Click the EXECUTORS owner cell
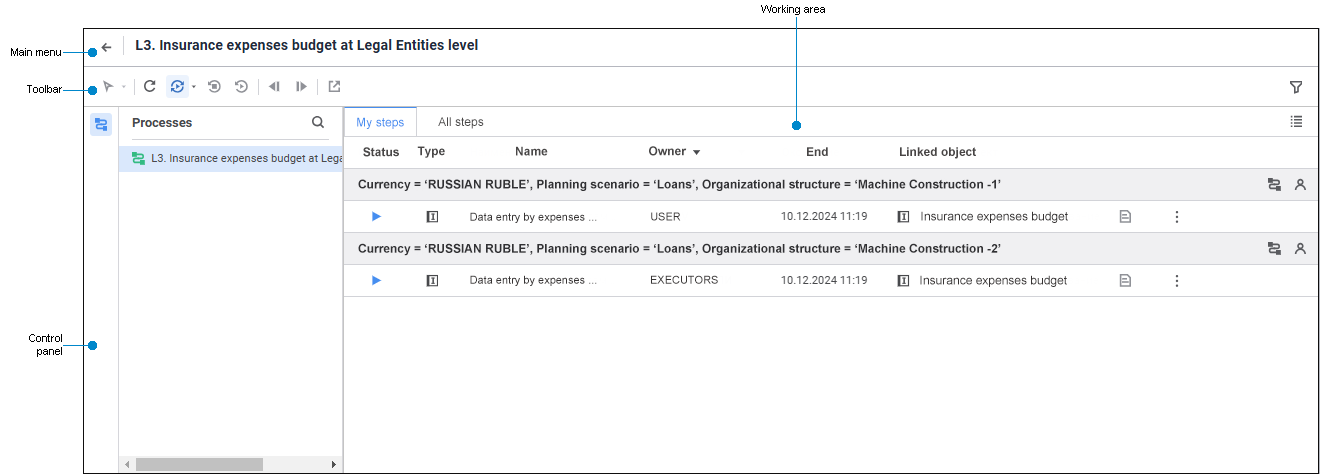The width and height of the screenshot is (1327, 474). point(684,281)
